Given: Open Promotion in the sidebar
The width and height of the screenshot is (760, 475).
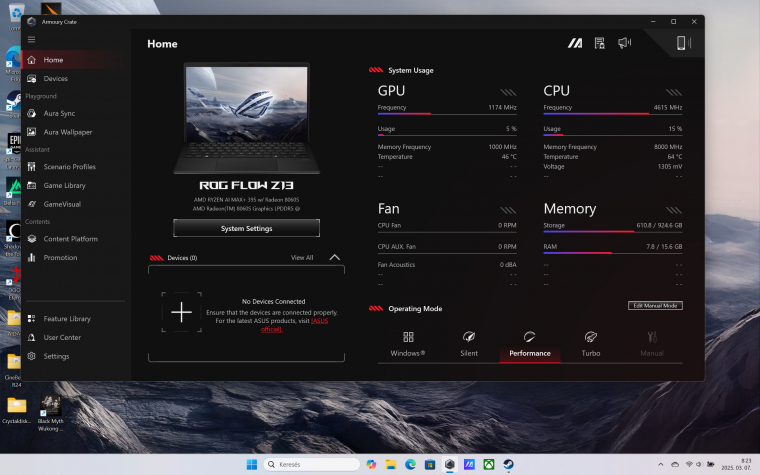Looking at the screenshot, I should [x=73, y=257].
